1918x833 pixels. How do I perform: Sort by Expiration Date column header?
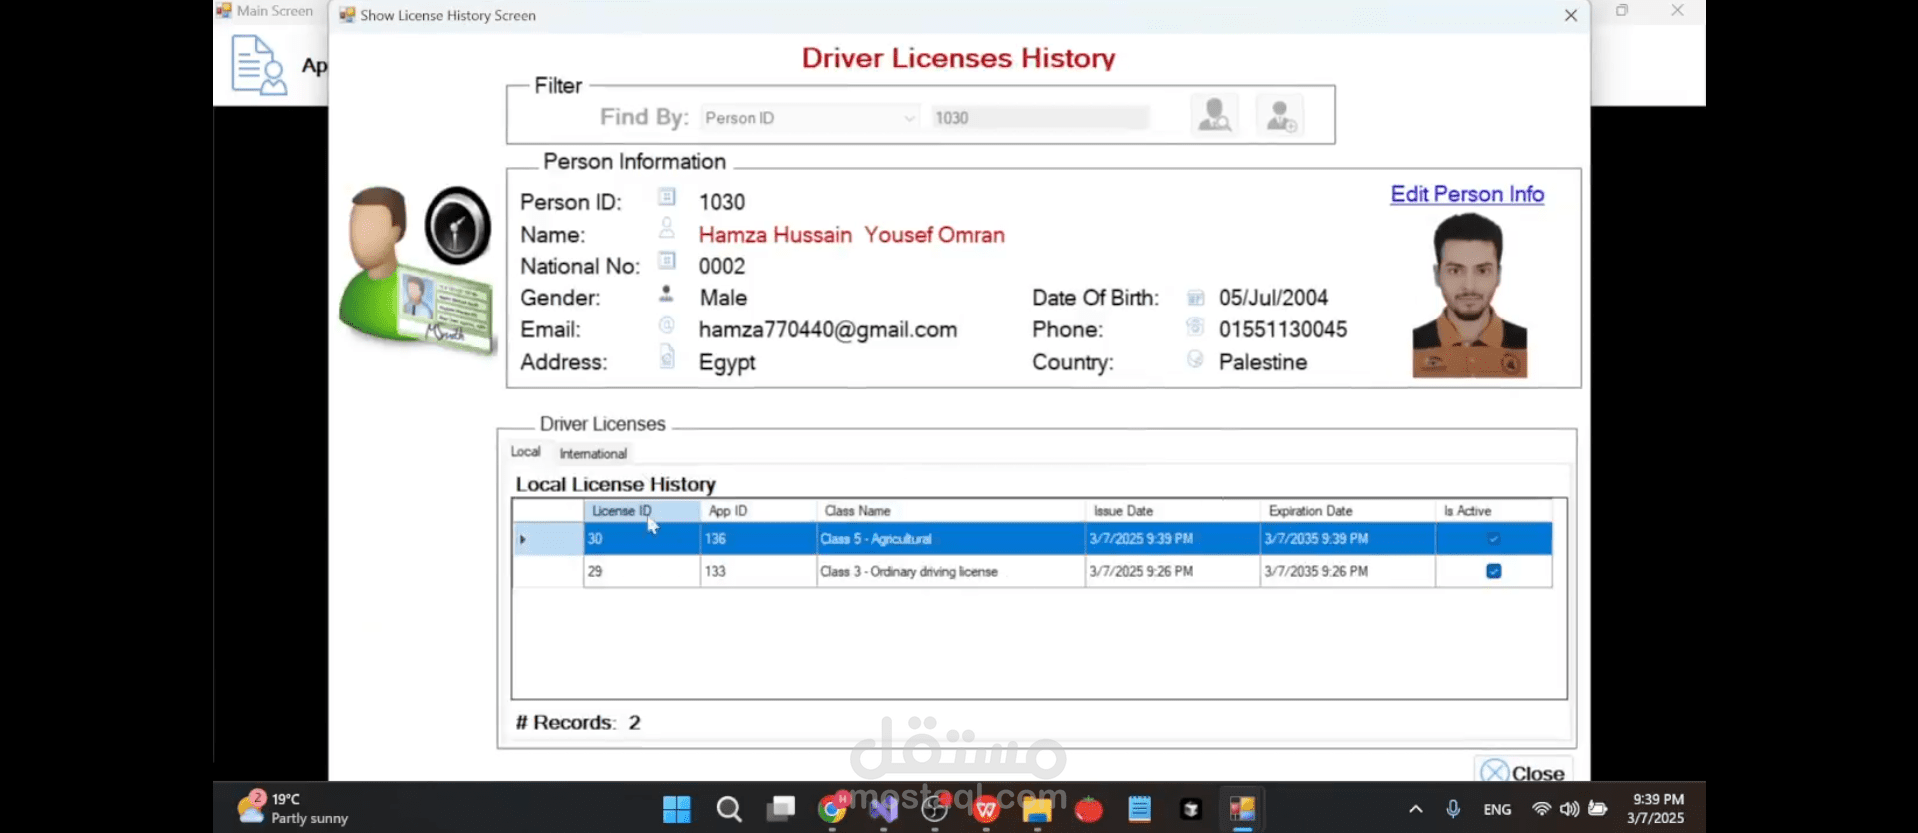tap(1347, 511)
